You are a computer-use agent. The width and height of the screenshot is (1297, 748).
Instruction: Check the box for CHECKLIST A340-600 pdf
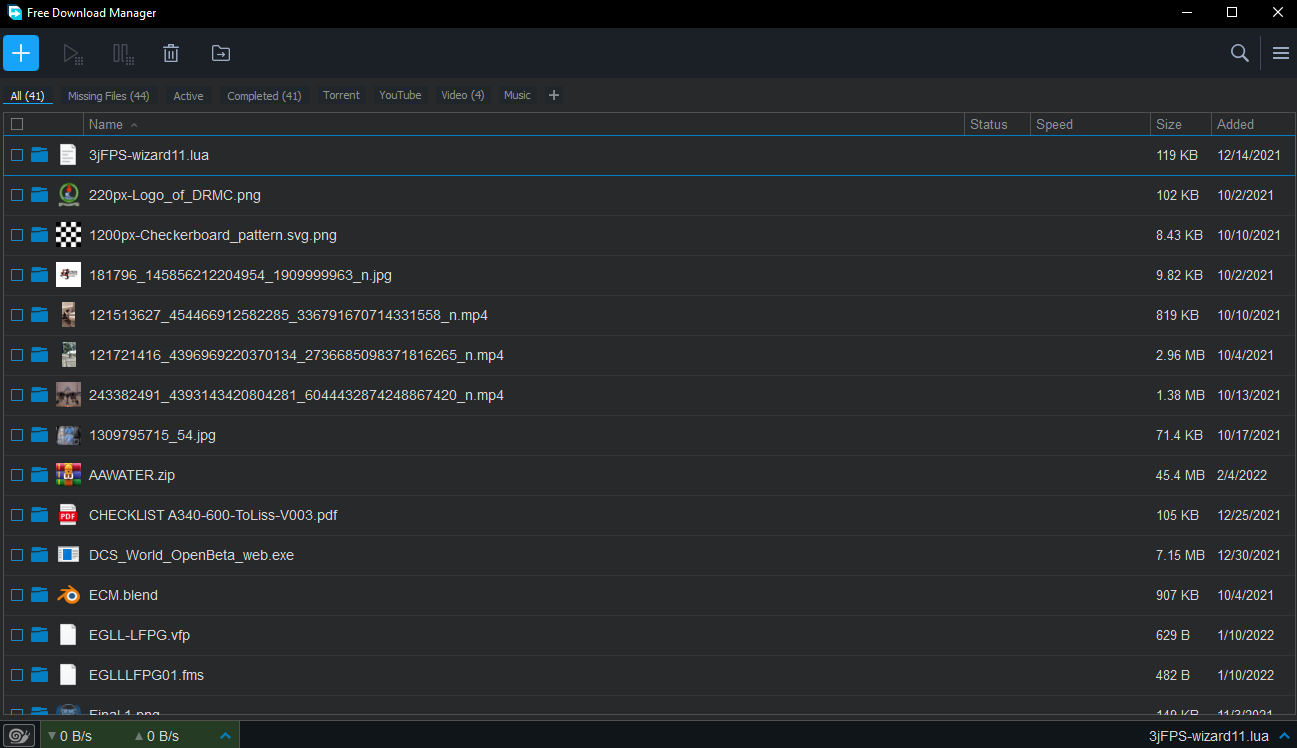(x=17, y=515)
